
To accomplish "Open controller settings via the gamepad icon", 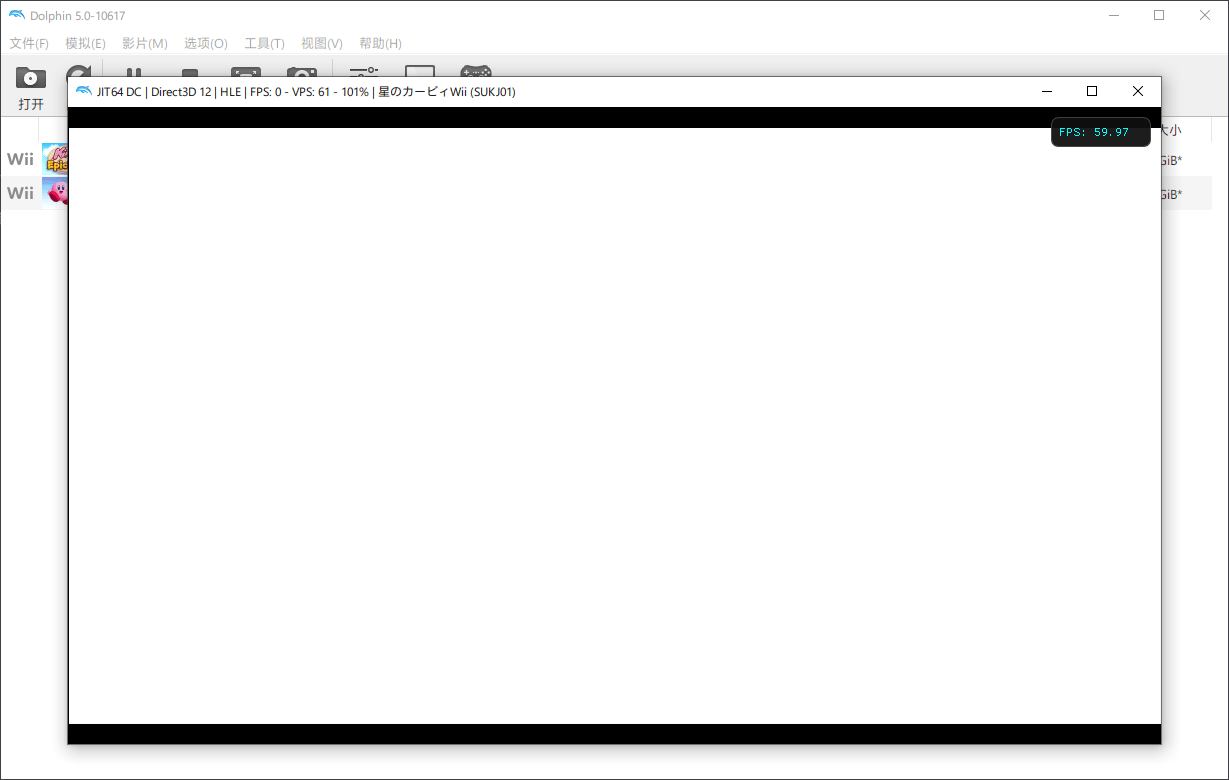I will (475, 71).
